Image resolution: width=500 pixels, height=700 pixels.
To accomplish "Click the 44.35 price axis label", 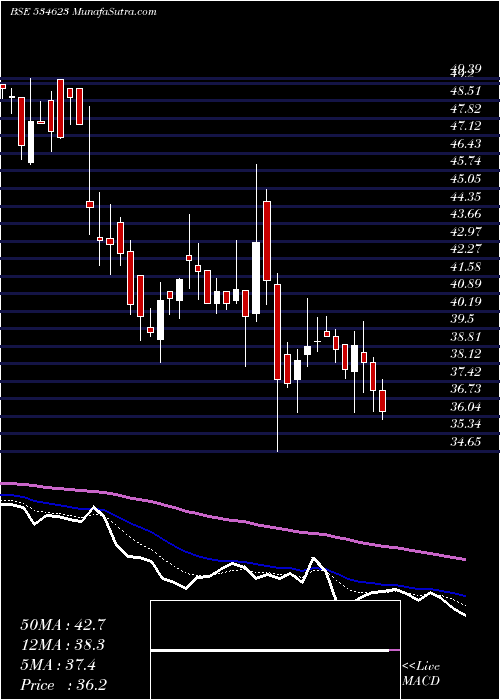I will 466,196.
